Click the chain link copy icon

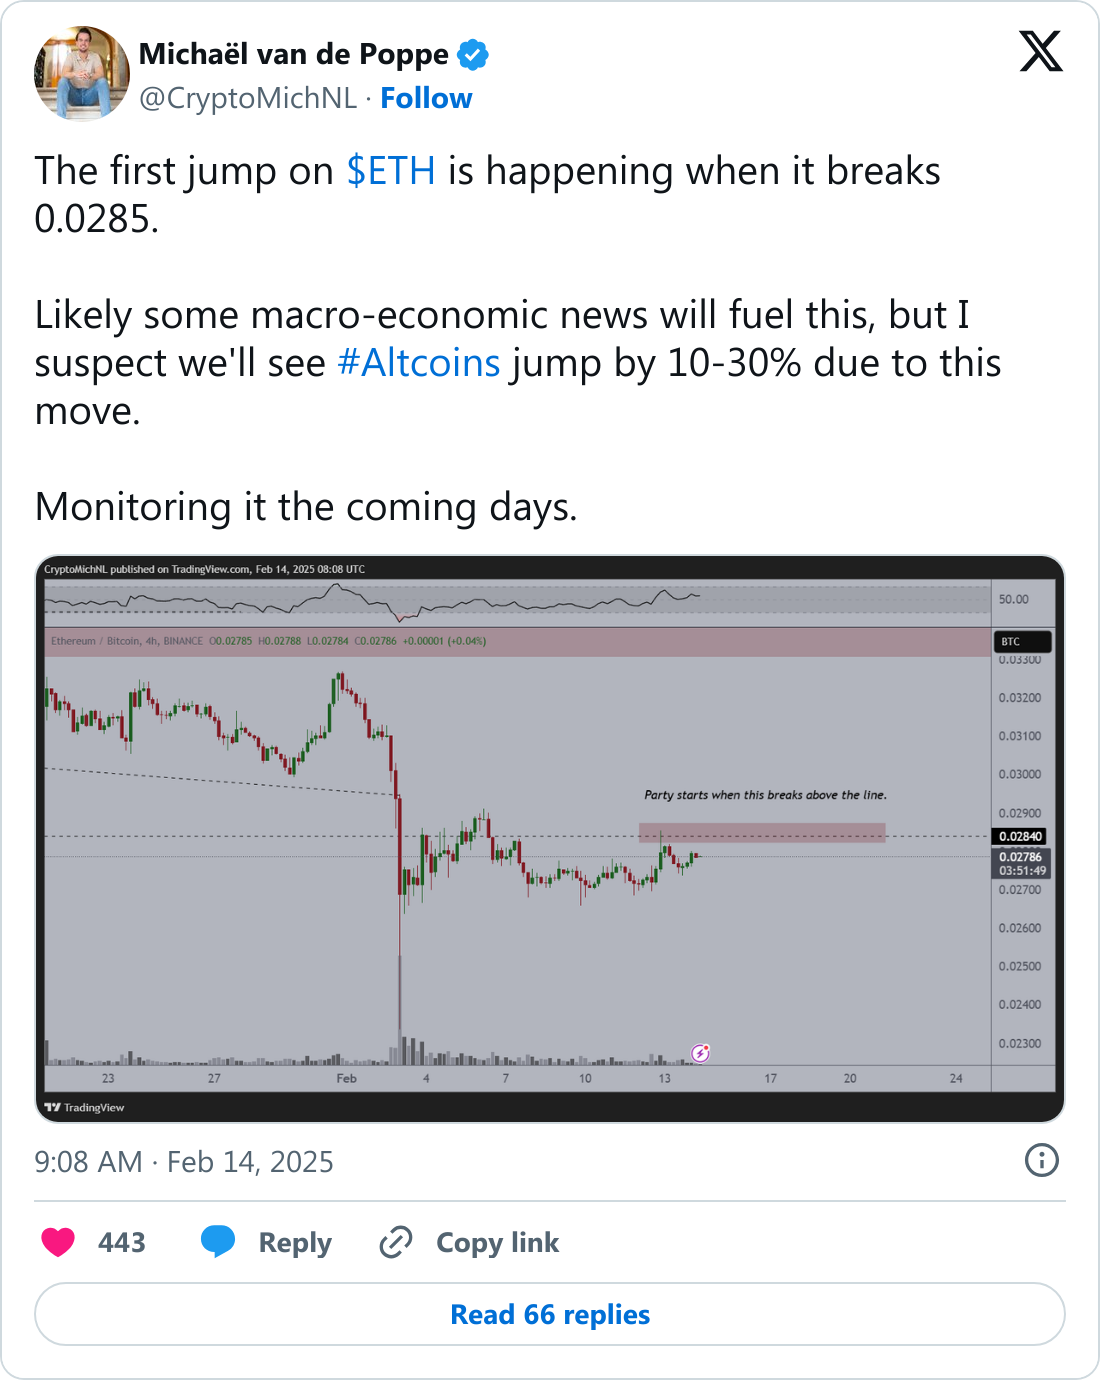pos(396,1242)
